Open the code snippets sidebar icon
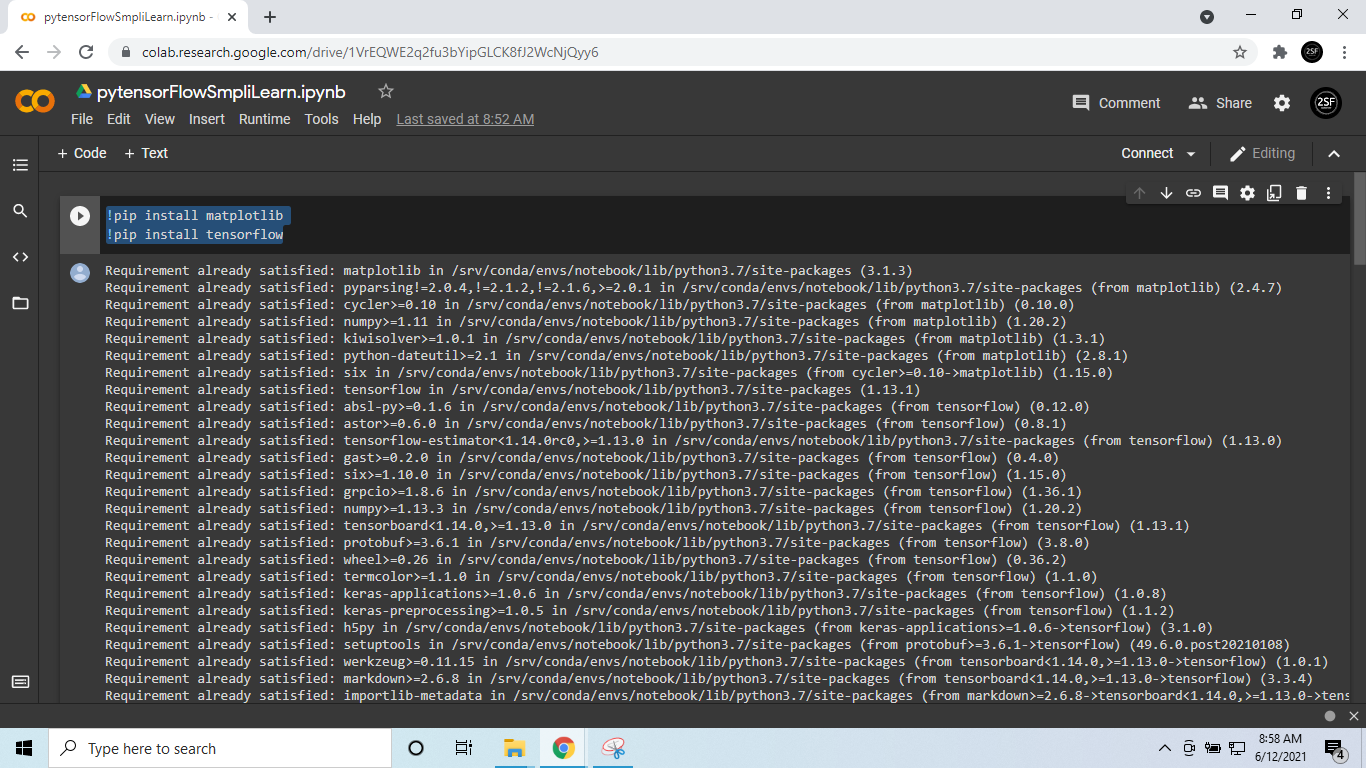 [20, 257]
